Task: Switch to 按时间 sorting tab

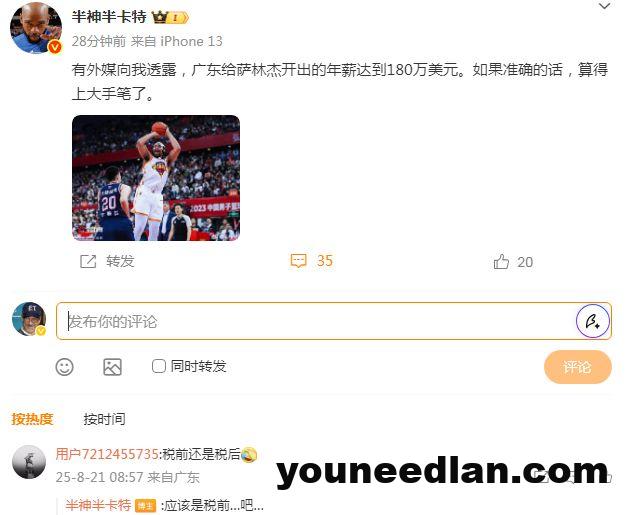Action: tap(104, 419)
